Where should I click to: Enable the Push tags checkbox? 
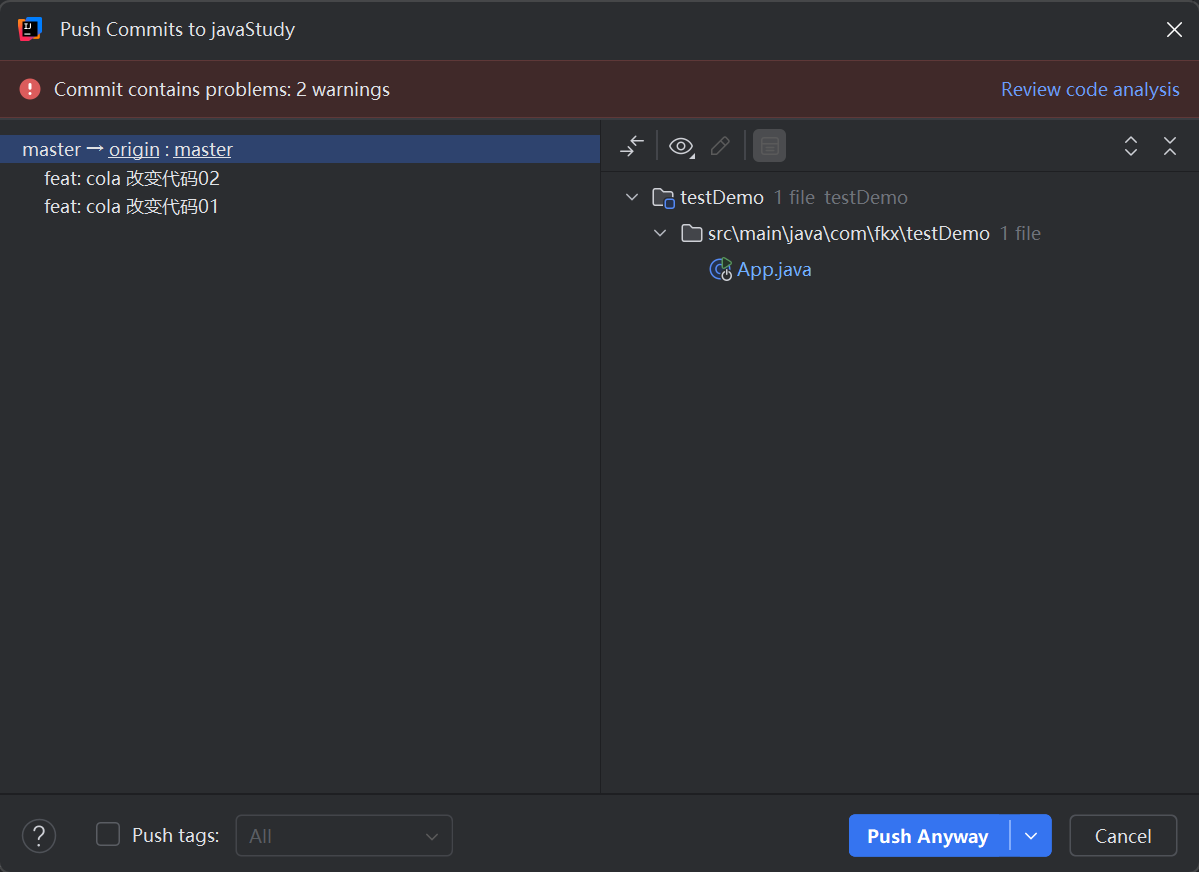coord(108,835)
